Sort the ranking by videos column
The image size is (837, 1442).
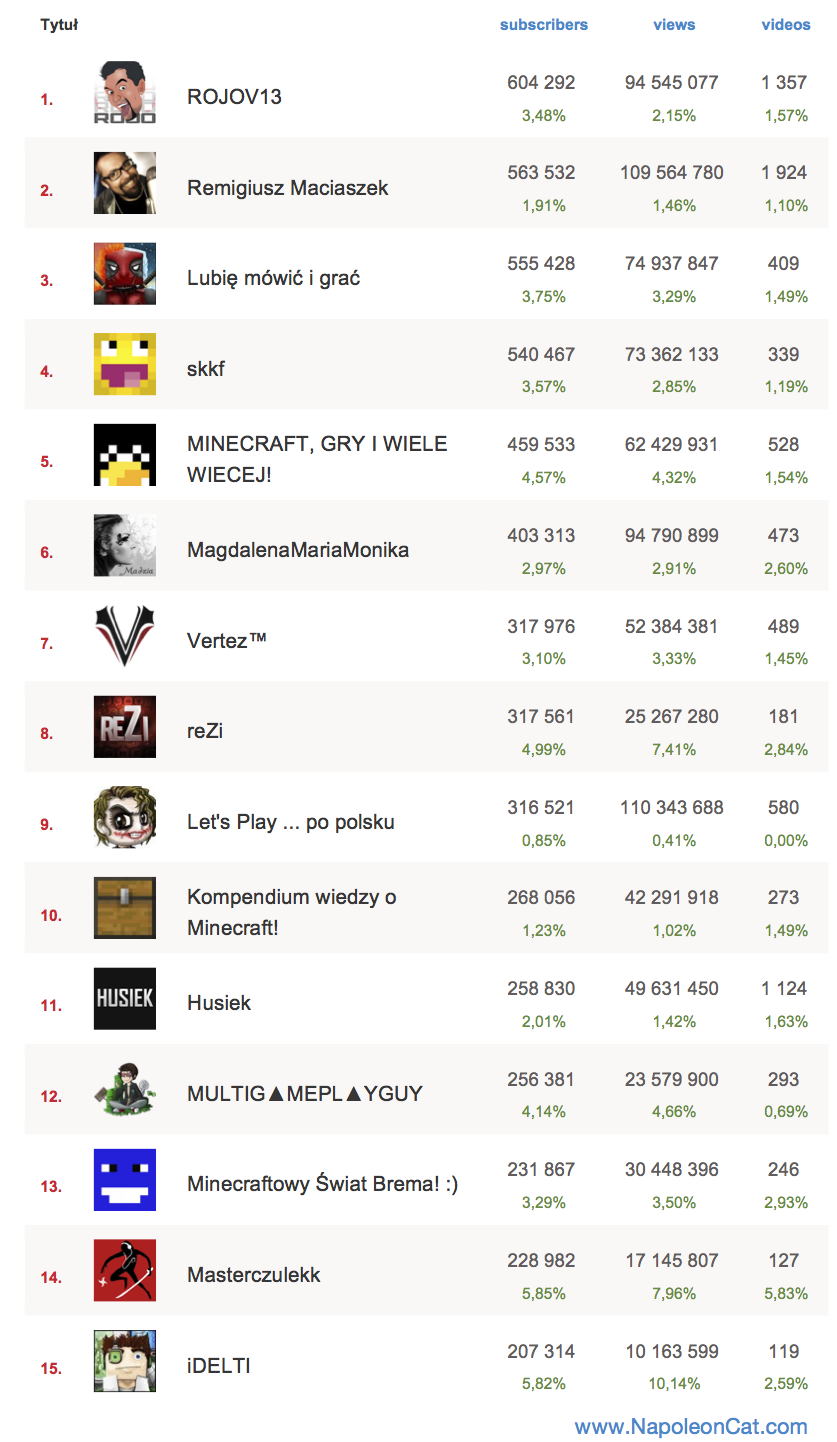point(786,25)
